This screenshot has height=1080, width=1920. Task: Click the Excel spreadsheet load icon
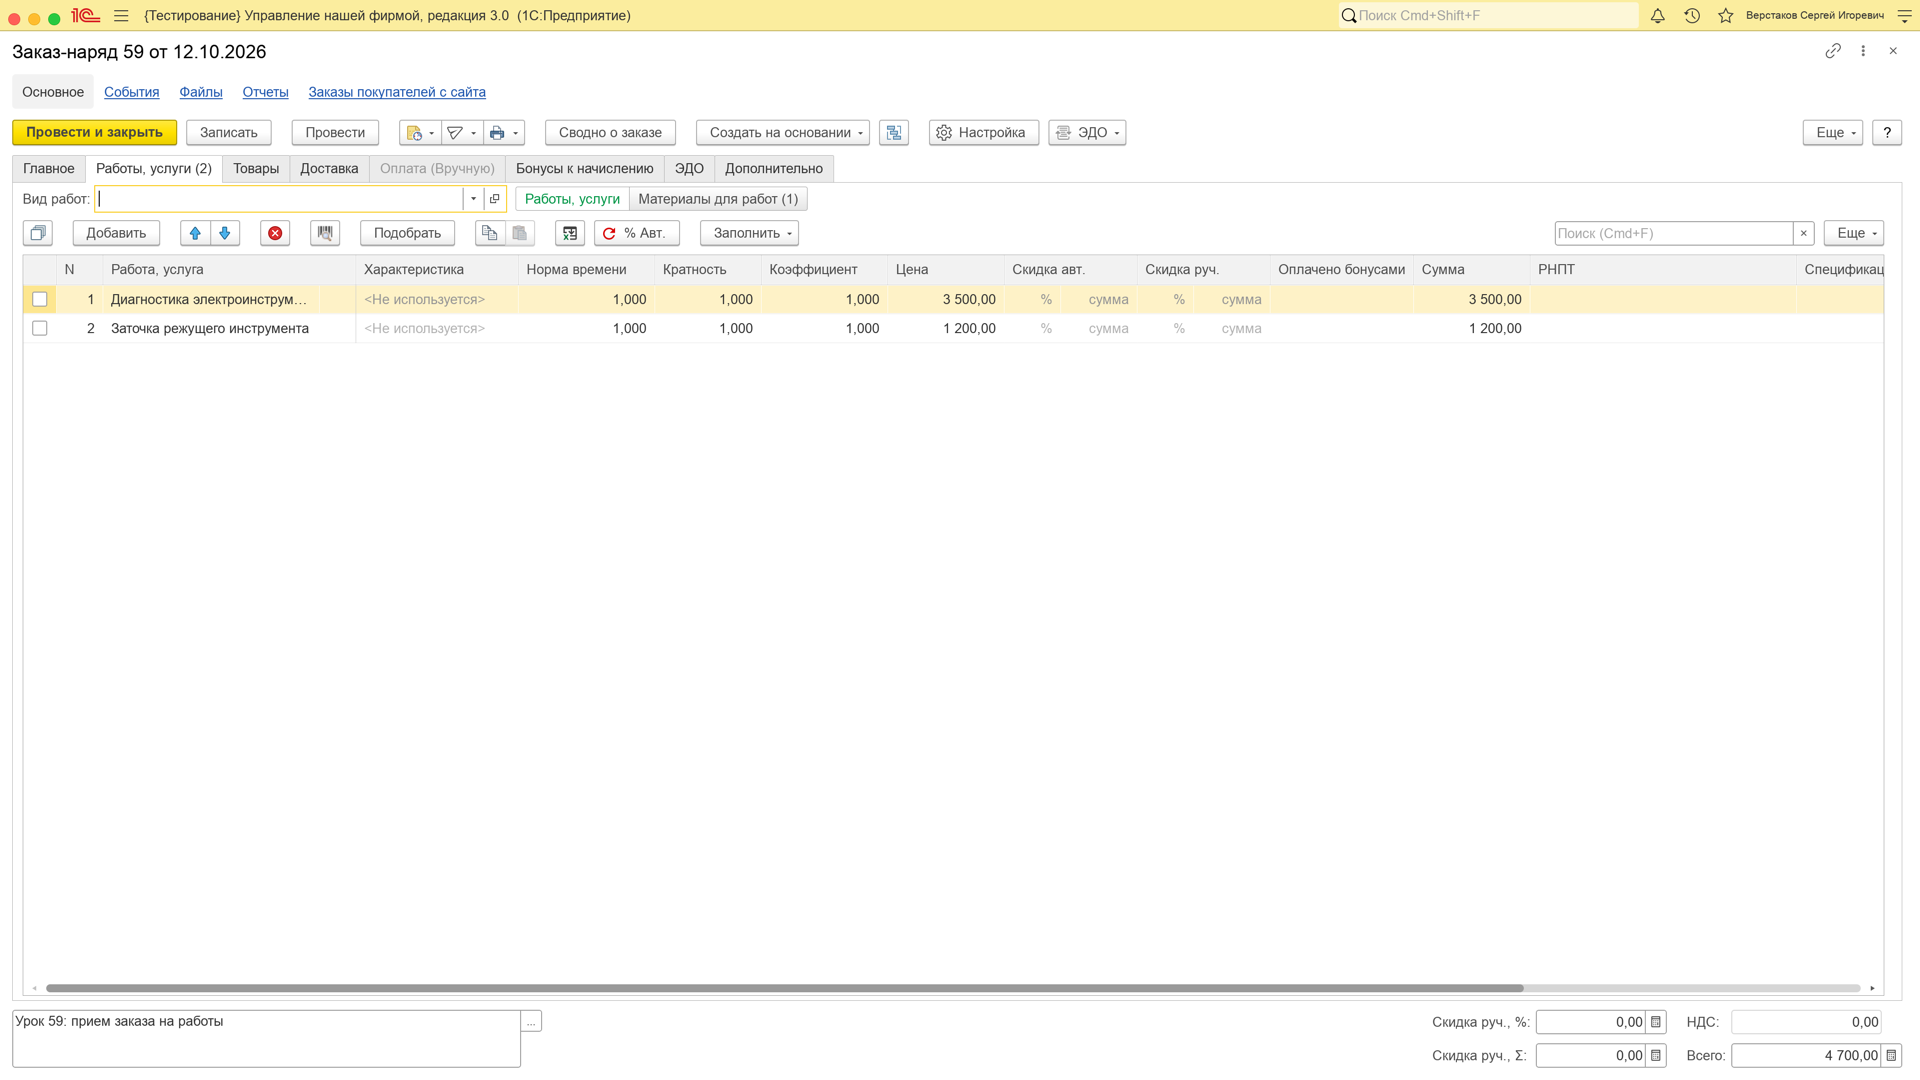tap(570, 233)
